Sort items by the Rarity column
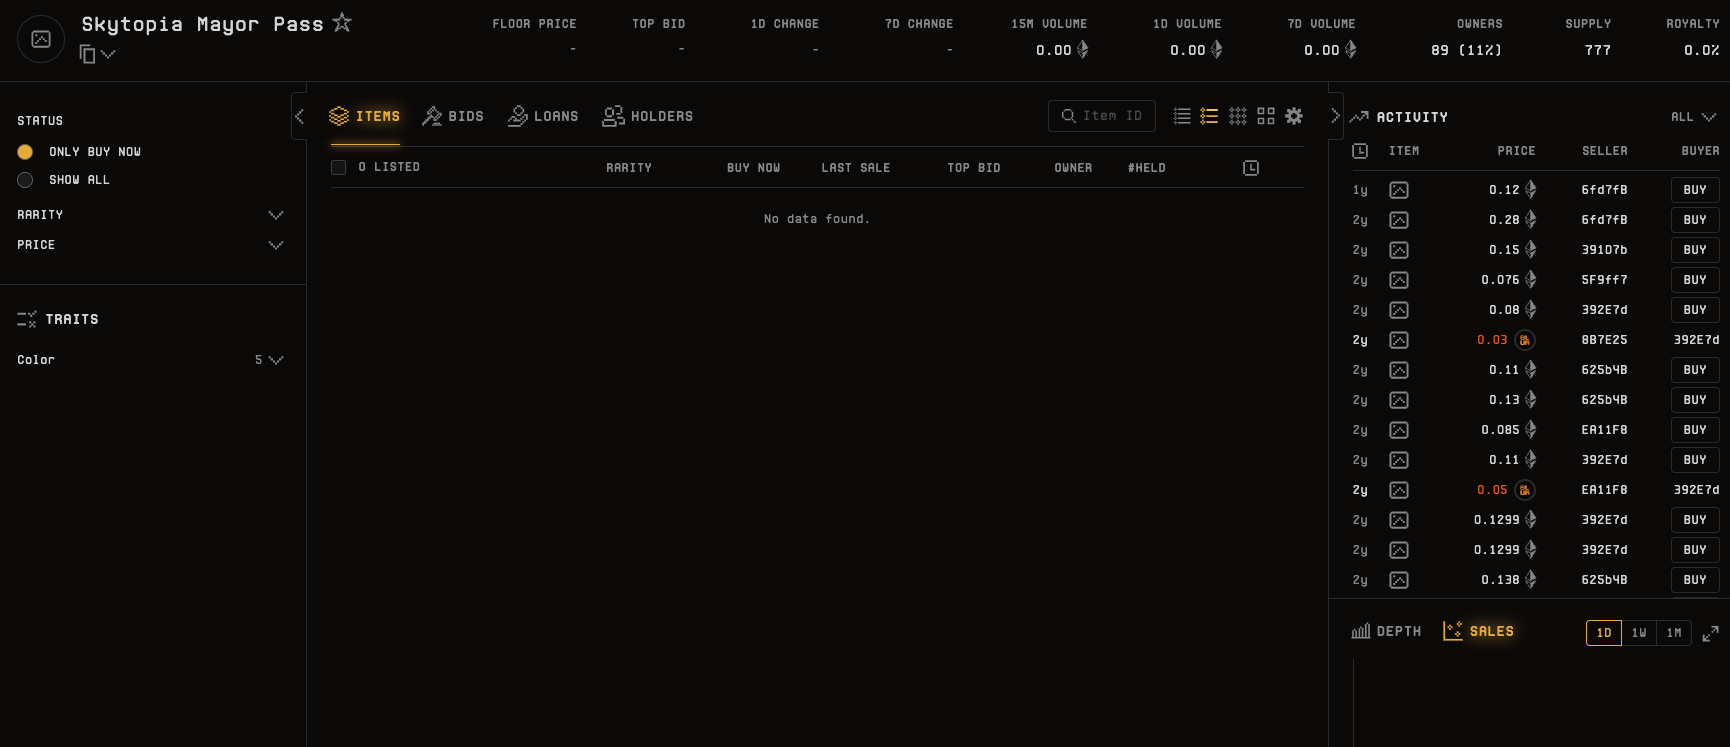1730x747 pixels. coord(629,168)
